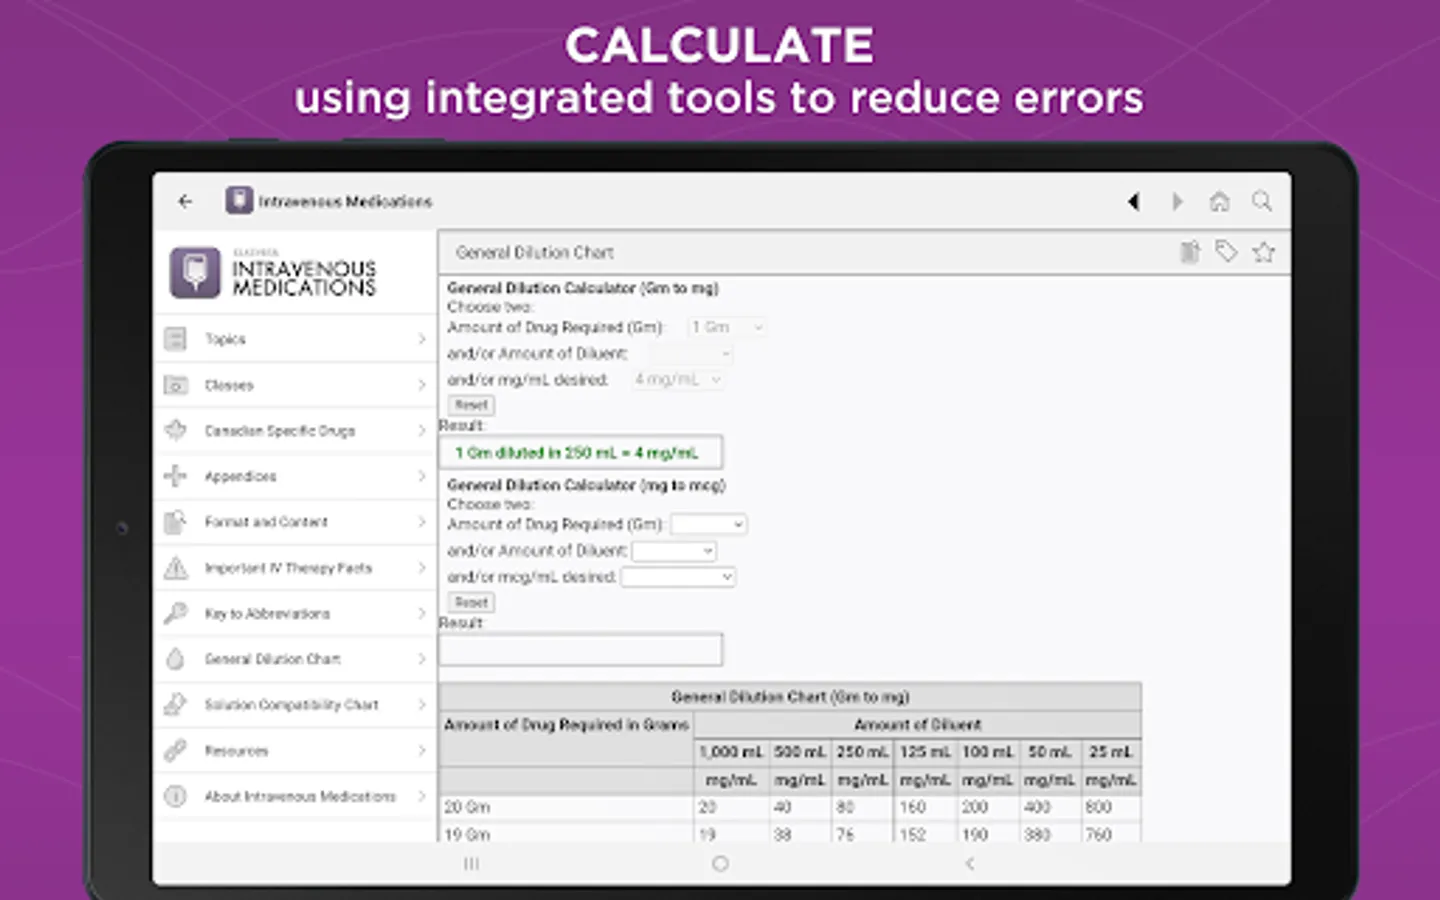The image size is (1440, 900).
Task: Tap the Solution Compatibility Chart icon
Action: click(175, 705)
